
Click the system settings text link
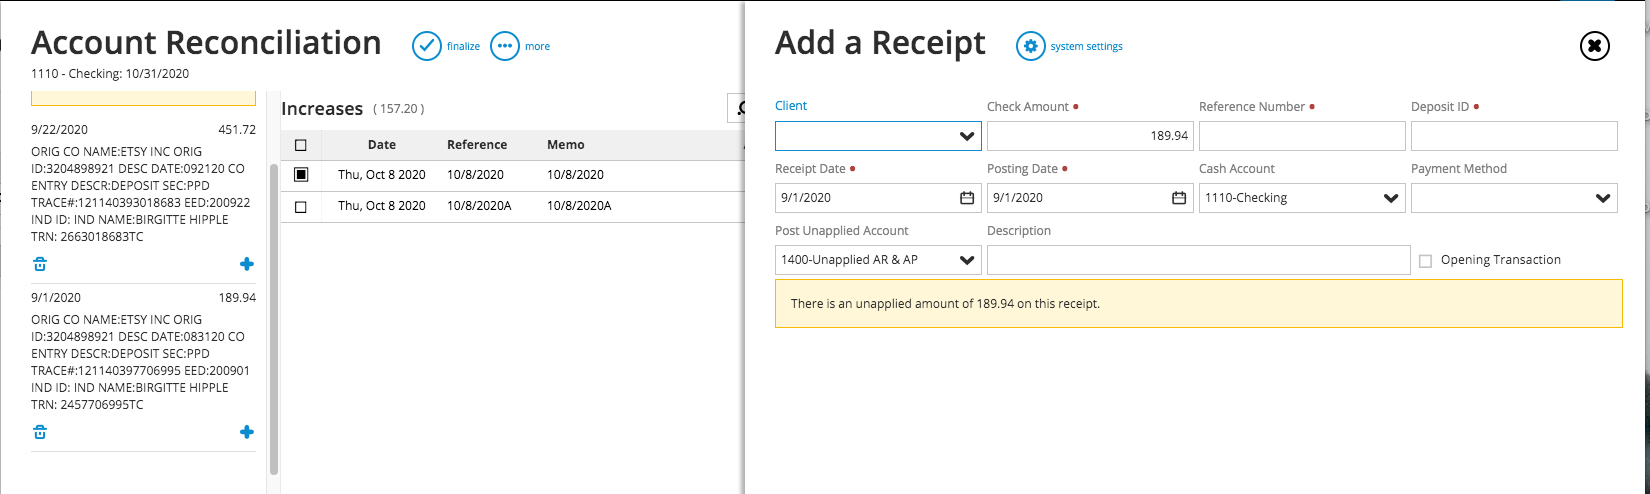(x=1086, y=46)
